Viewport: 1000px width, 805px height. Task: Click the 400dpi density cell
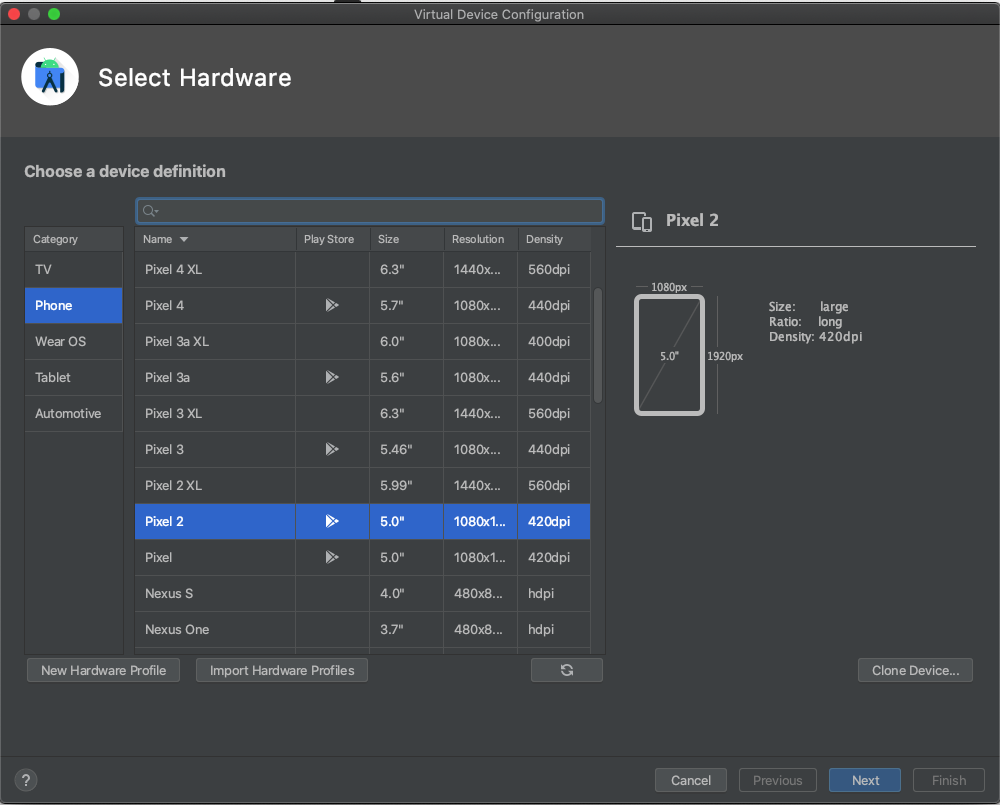click(554, 342)
